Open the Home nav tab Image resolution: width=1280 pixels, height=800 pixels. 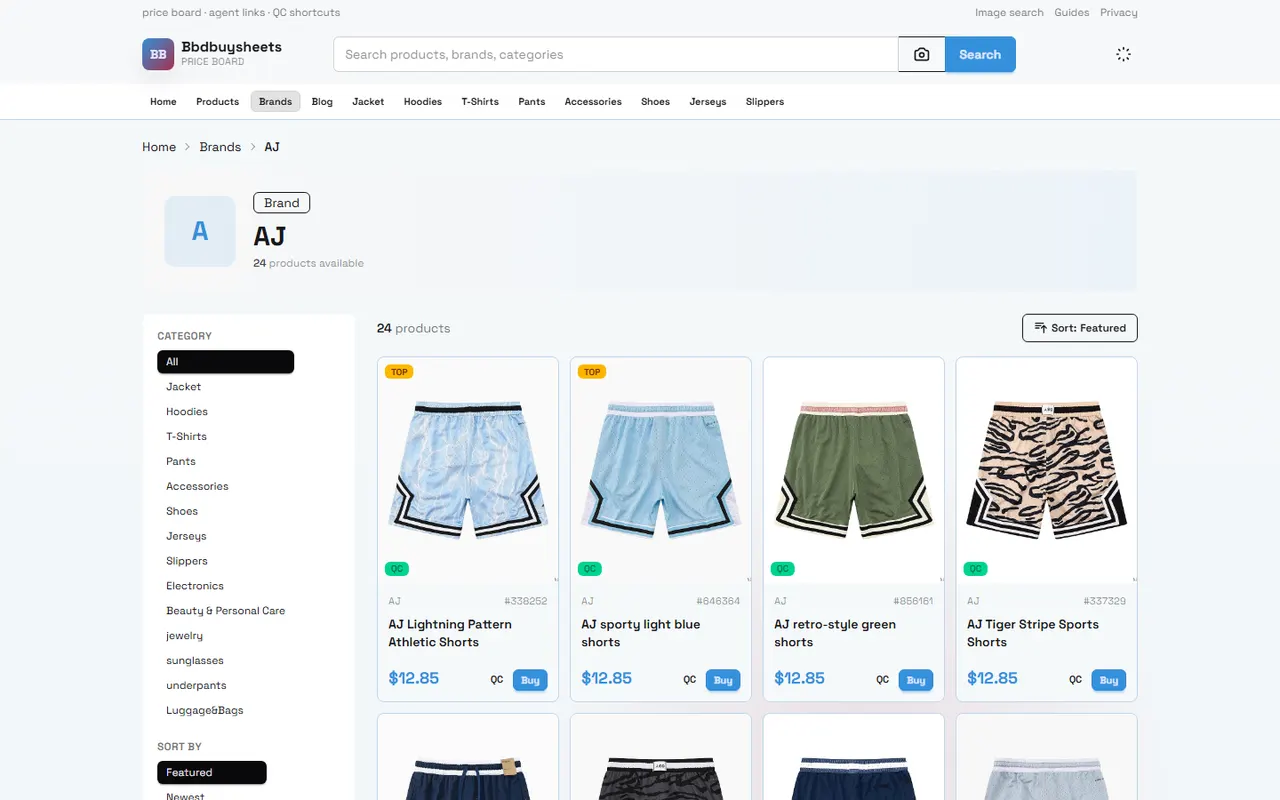pos(163,102)
